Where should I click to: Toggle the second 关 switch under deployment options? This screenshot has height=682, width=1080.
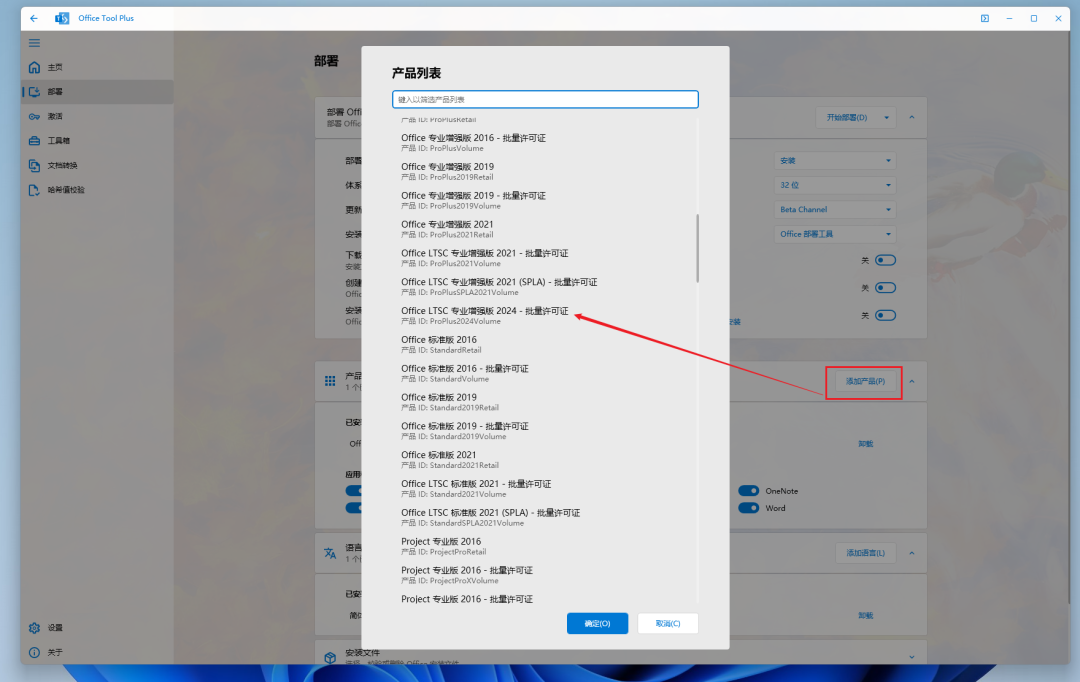[x=885, y=288]
